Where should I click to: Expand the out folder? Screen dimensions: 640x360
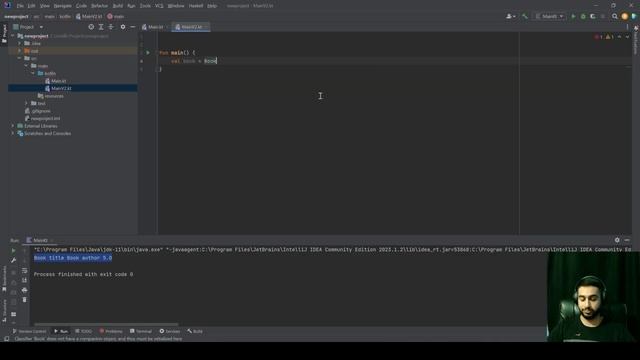(x=20, y=51)
